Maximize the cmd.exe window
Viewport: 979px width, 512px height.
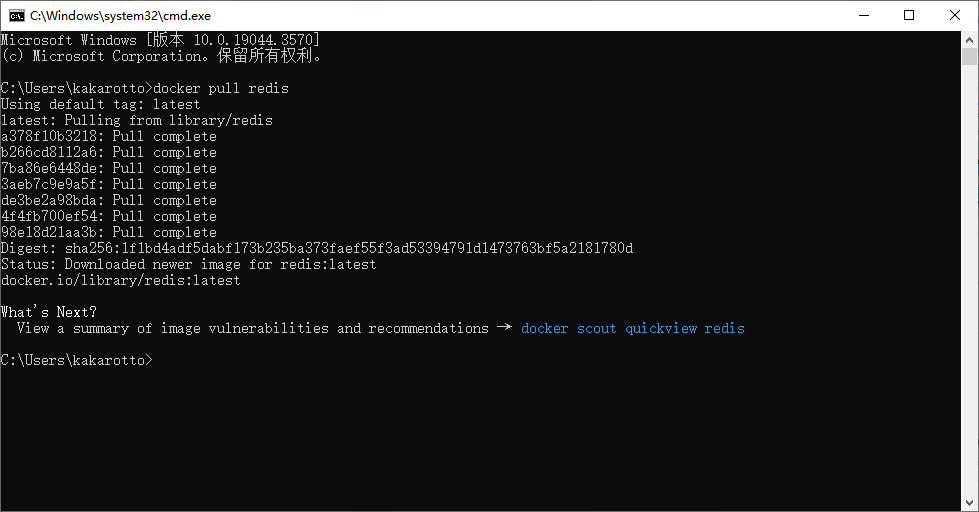click(x=909, y=15)
